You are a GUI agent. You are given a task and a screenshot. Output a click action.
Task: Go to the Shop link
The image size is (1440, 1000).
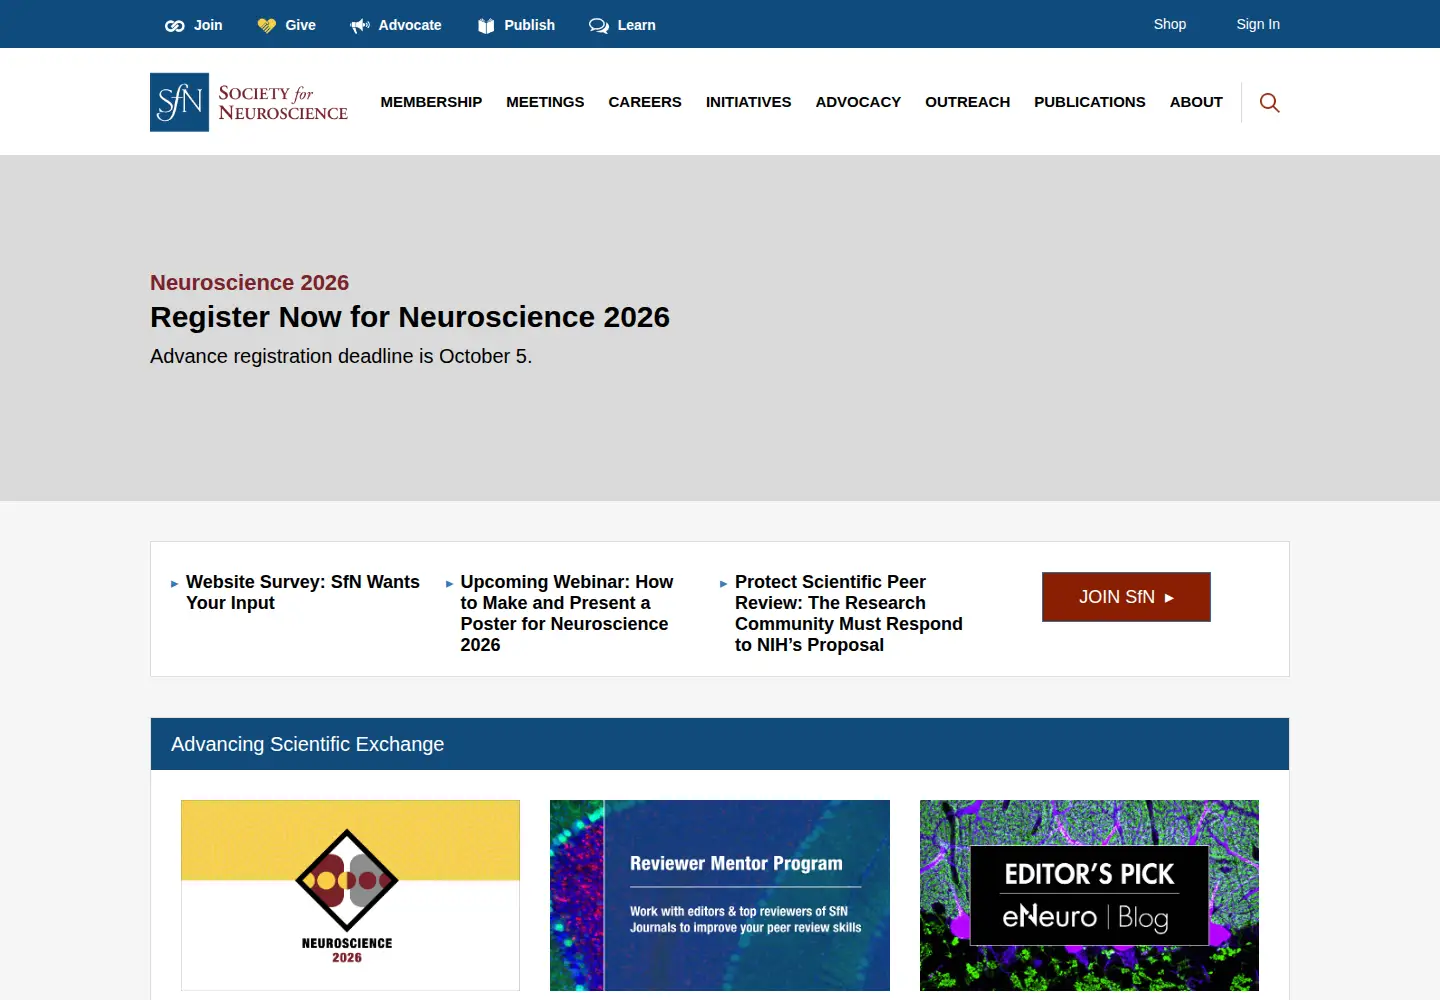[1169, 24]
